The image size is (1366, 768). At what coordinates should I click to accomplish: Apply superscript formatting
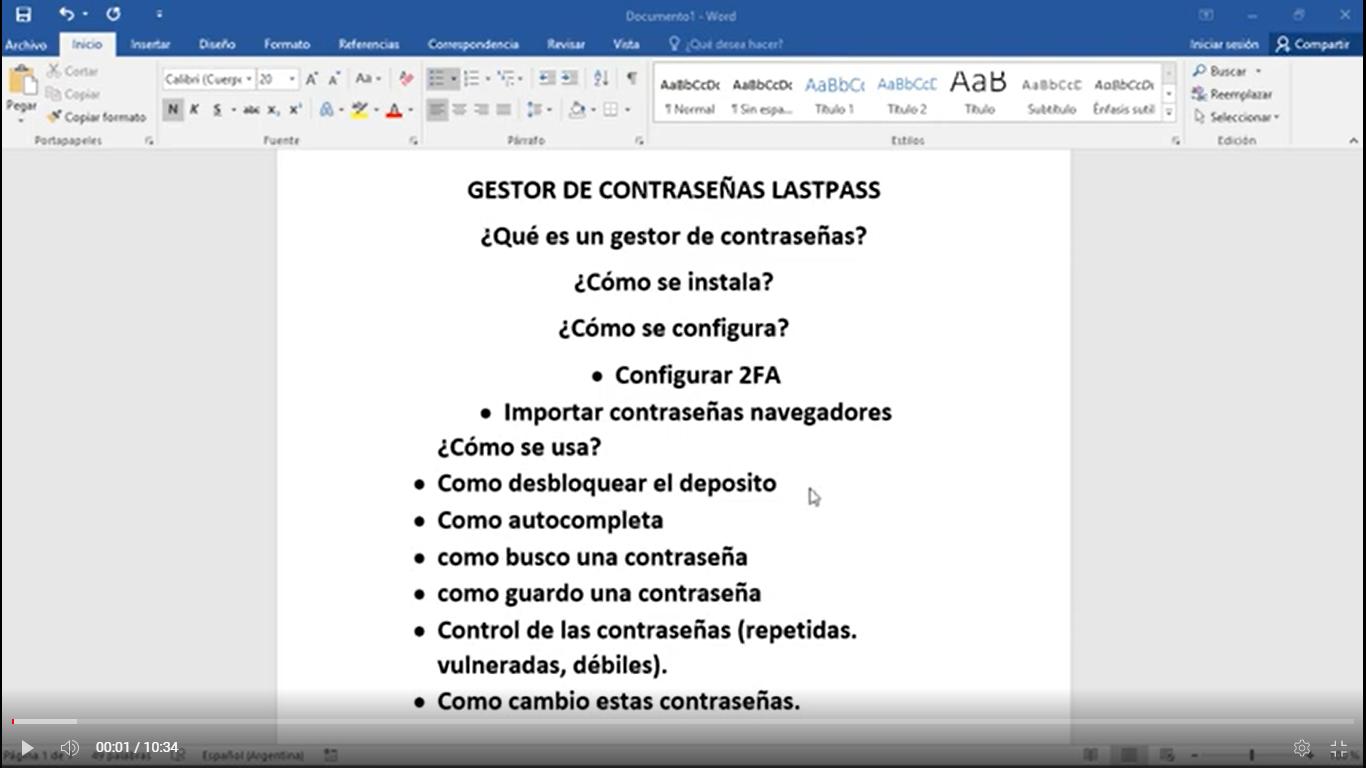coord(295,110)
